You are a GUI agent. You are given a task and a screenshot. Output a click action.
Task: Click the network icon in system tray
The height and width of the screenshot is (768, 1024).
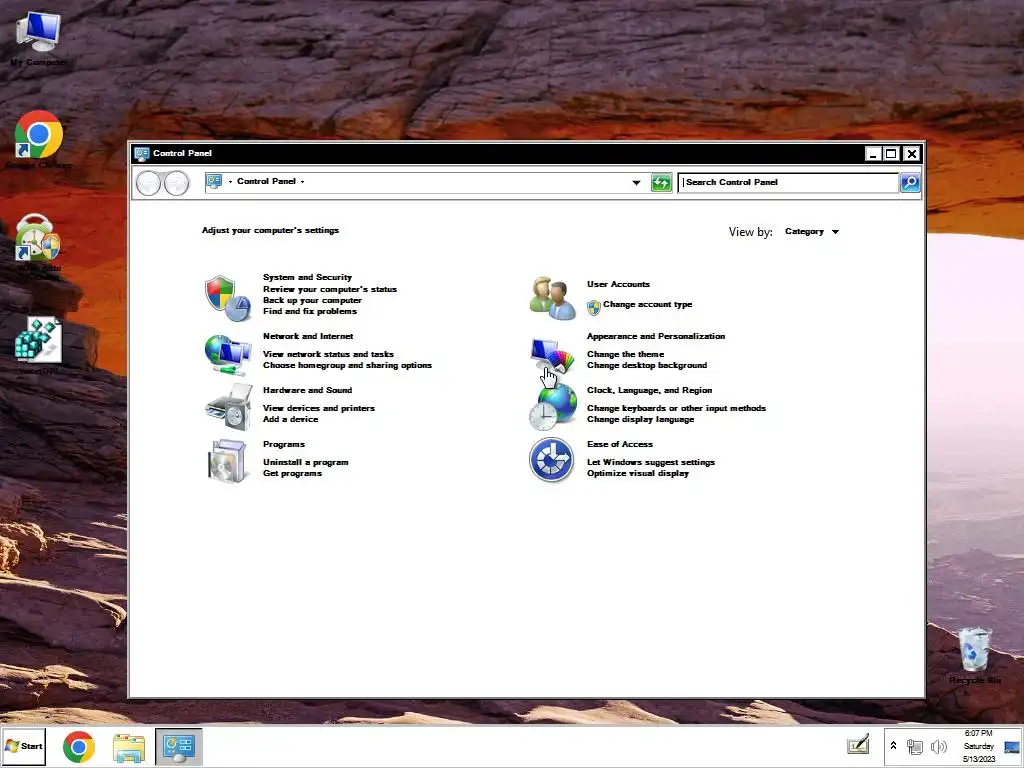pyautogui.click(x=915, y=746)
